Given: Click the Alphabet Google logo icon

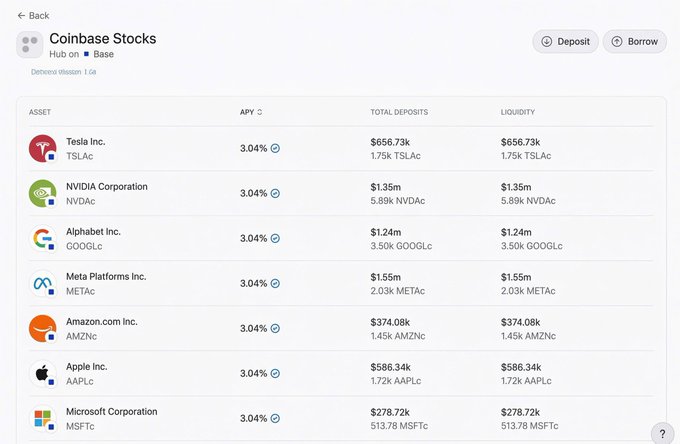Looking at the screenshot, I should pos(42,238).
